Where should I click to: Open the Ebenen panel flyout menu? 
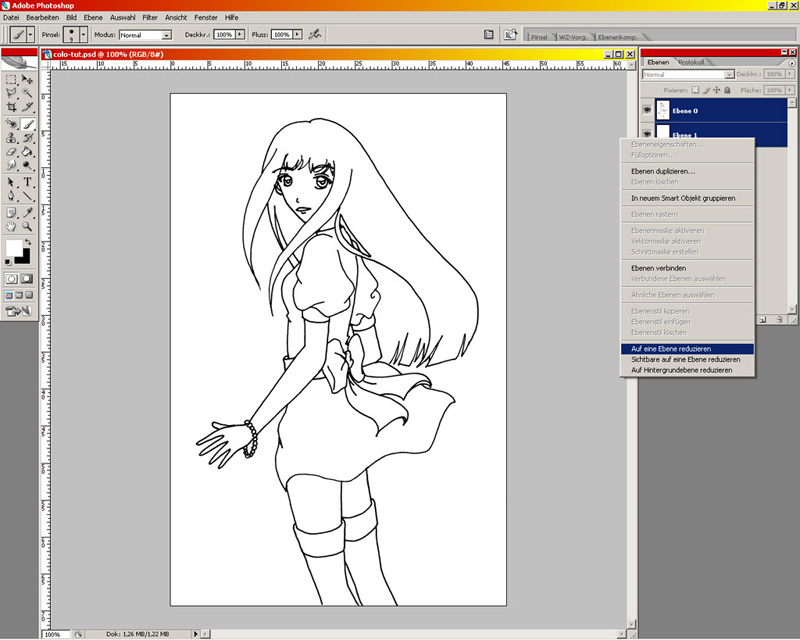pos(792,63)
